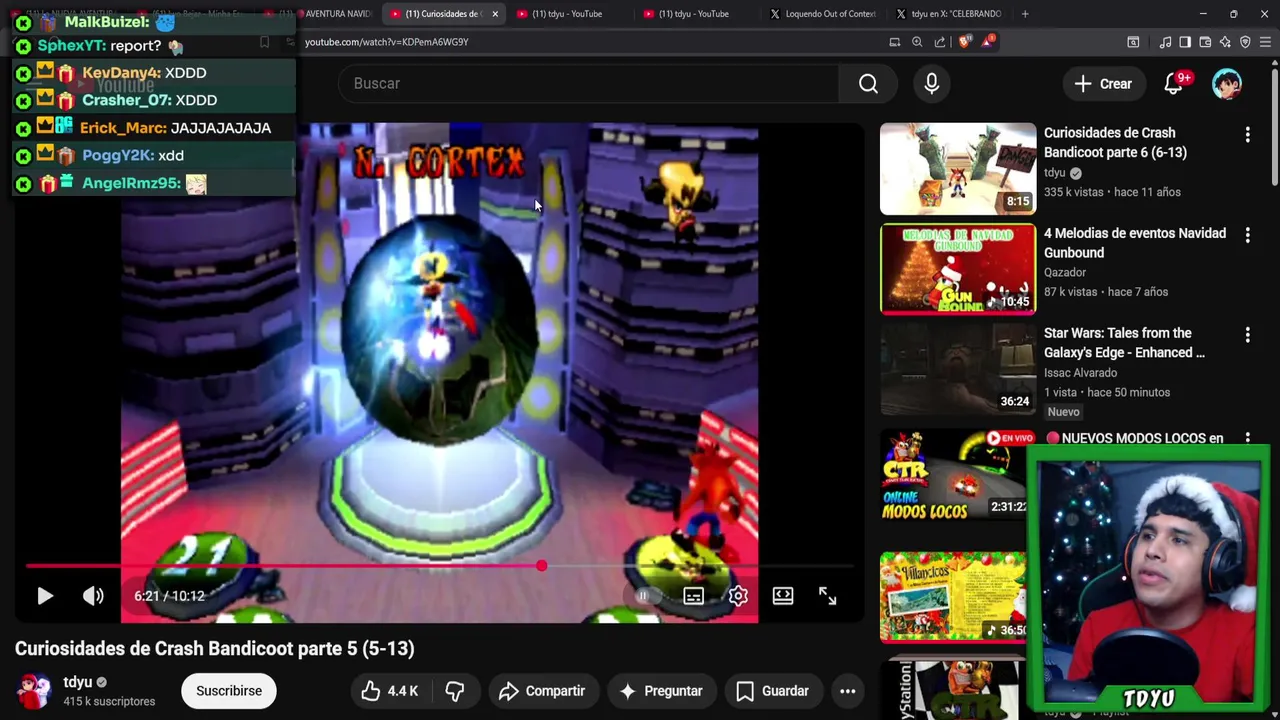Viewport: 1280px width, 720px height.
Task: Open the Brave Shields lion icon
Action: (x=964, y=42)
